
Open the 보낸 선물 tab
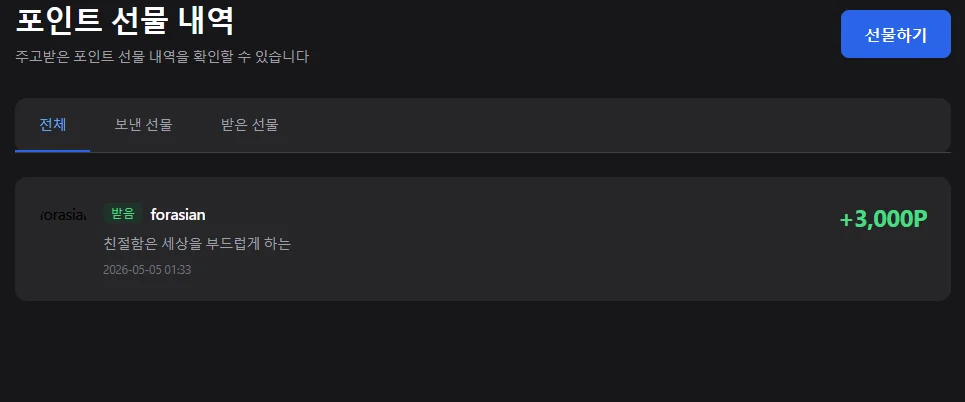point(143,125)
